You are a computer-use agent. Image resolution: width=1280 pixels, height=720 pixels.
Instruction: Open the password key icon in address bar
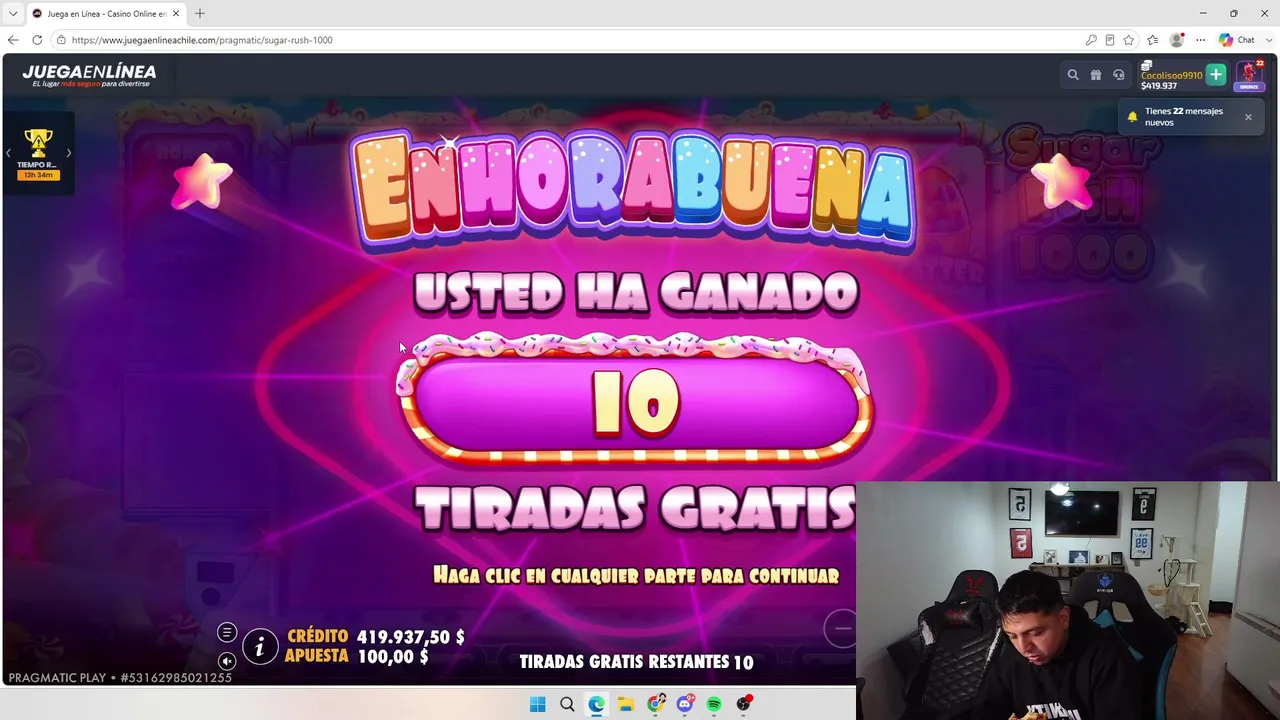pos(1091,40)
